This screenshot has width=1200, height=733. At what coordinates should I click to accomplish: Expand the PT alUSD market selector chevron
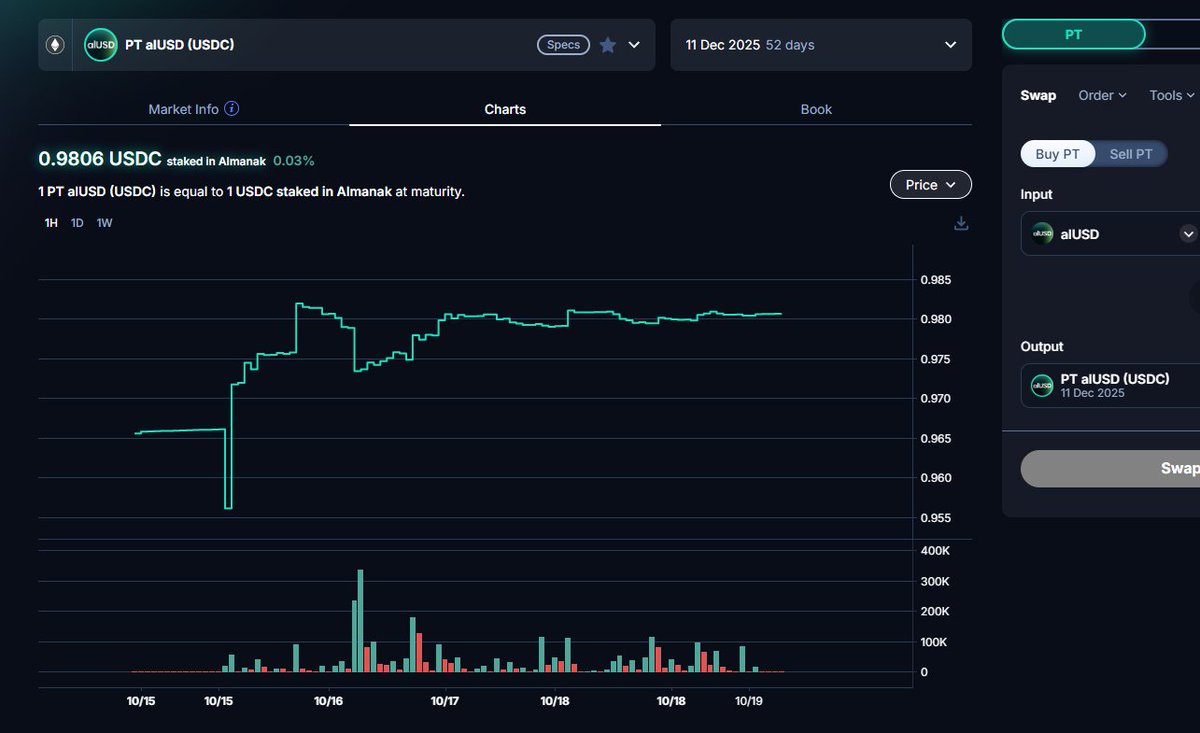pos(634,45)
